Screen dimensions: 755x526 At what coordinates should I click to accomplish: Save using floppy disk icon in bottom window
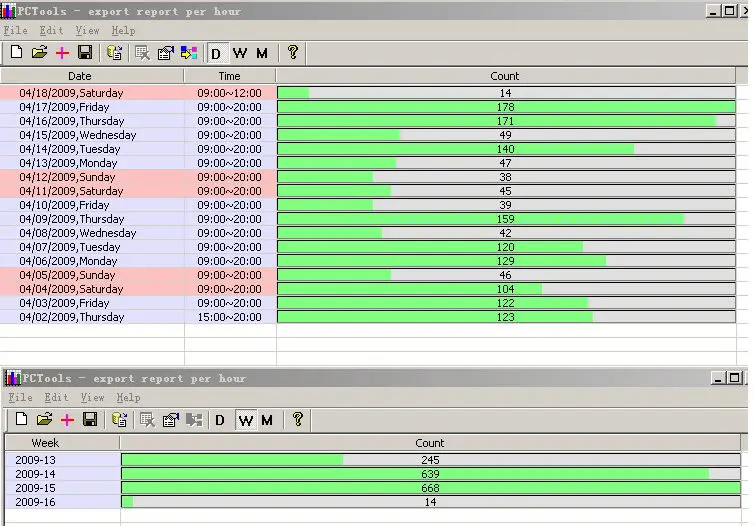tap(90, 419)
